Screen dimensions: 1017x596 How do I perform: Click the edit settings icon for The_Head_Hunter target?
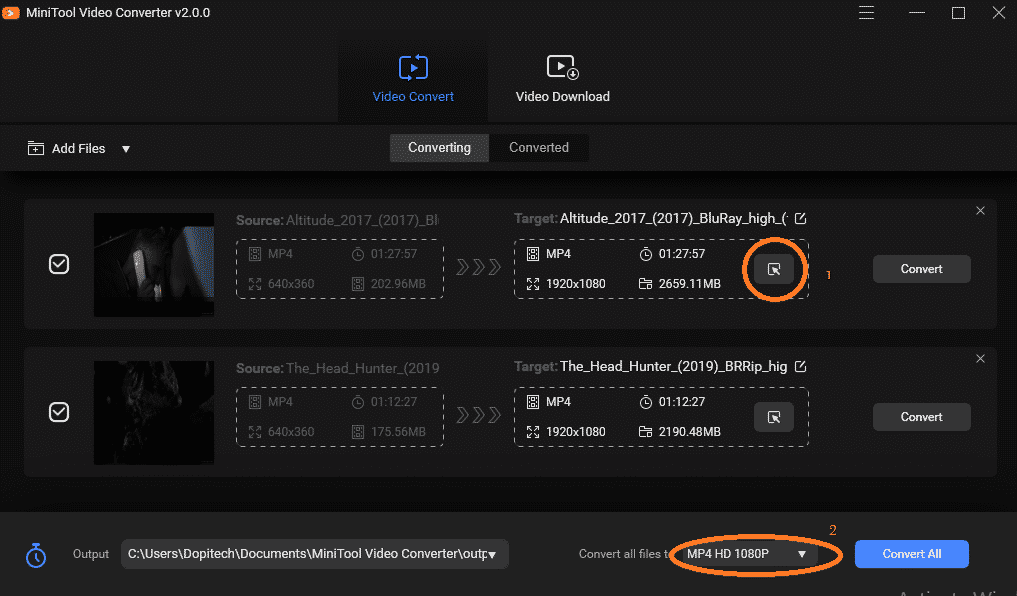coord(775,417)
